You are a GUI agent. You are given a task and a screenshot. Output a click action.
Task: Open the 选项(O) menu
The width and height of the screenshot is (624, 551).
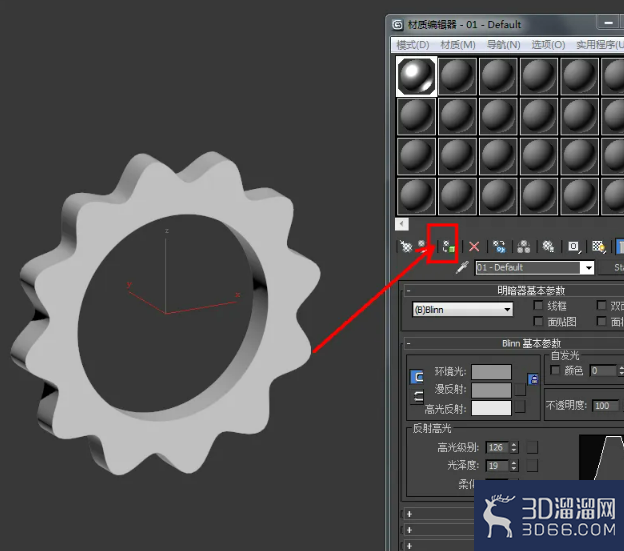click(548, 45)
